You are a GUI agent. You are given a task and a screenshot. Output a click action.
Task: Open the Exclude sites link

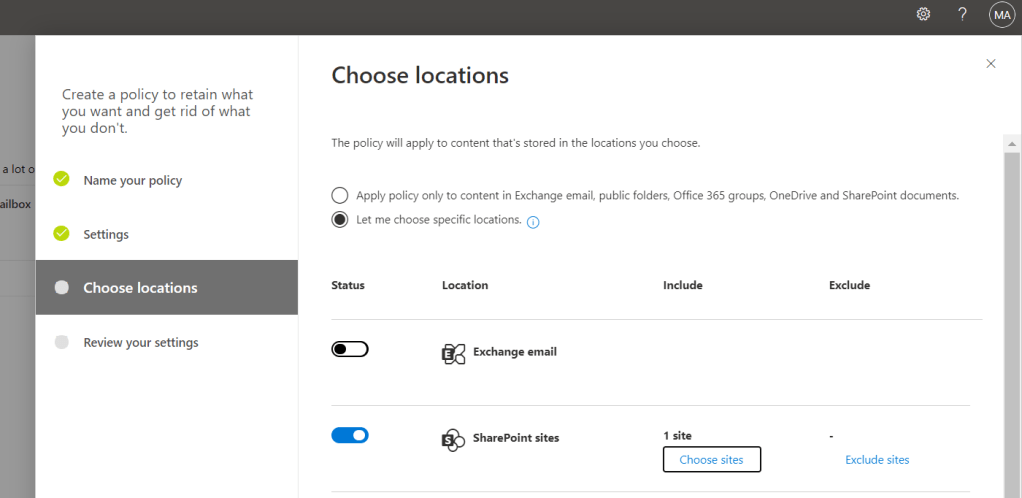pyautogui.click(x=877, y=460)
